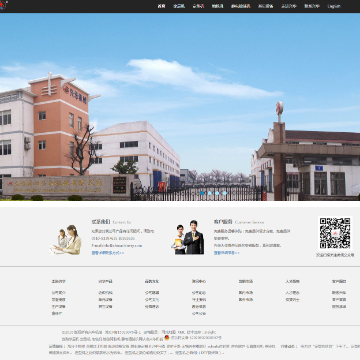Image resolution: width=360 pixels, height=360 pixels.
Task: Click the photo of two women at desk
Action: pos(65,240)
